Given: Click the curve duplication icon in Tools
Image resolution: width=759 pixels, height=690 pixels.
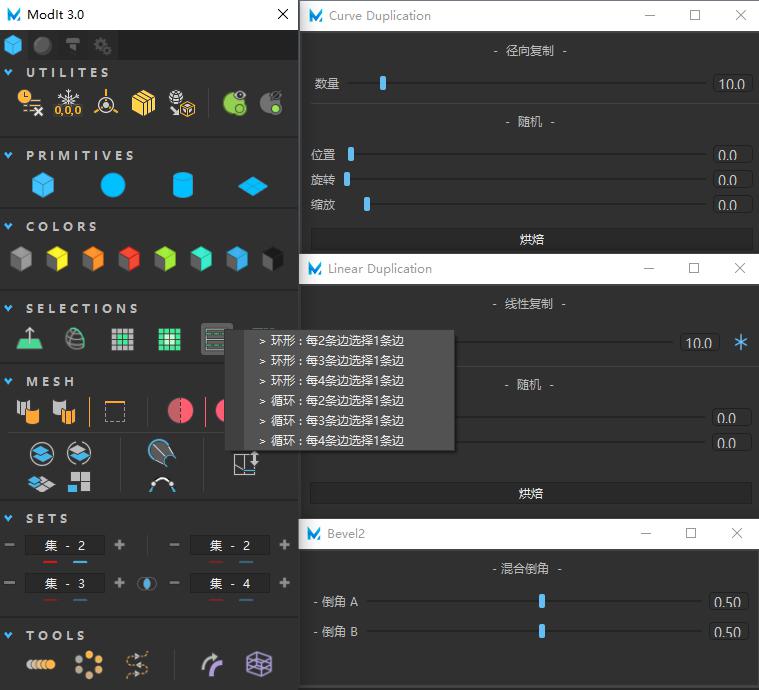Looking at the screenshot, I should click(137, 664).
